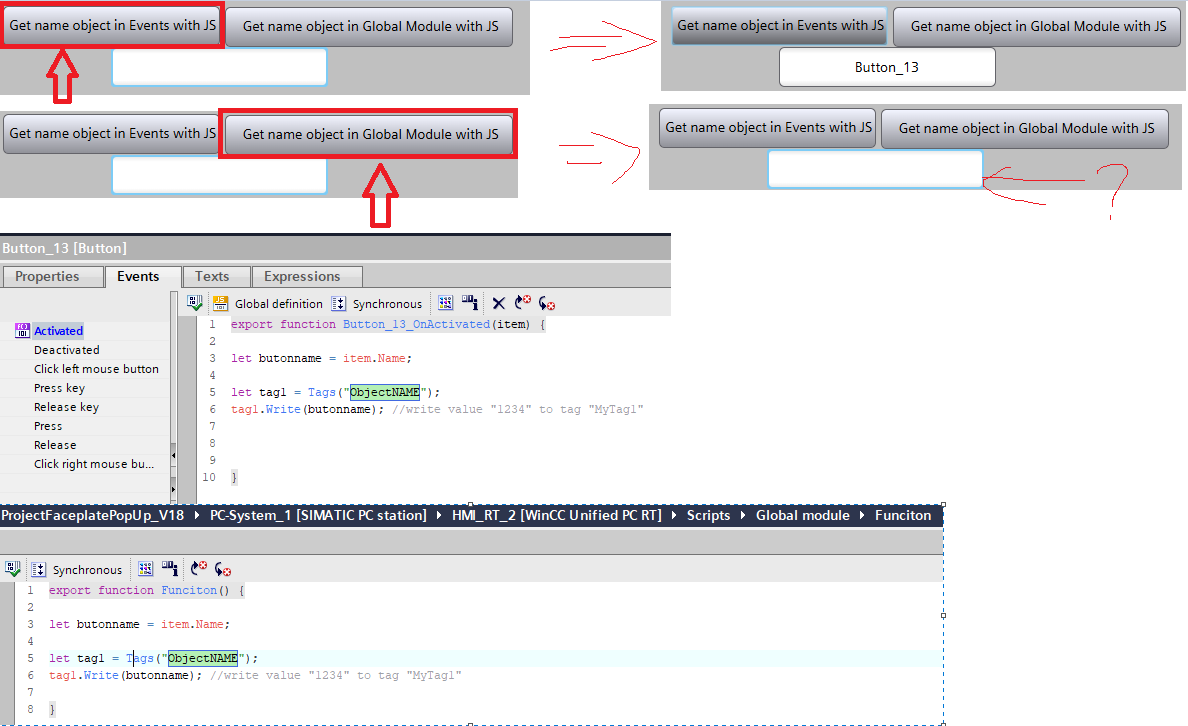Click object info icon in Button_13 script toolbar
Screen dimensions: 1188x726
tap(470, 303)
